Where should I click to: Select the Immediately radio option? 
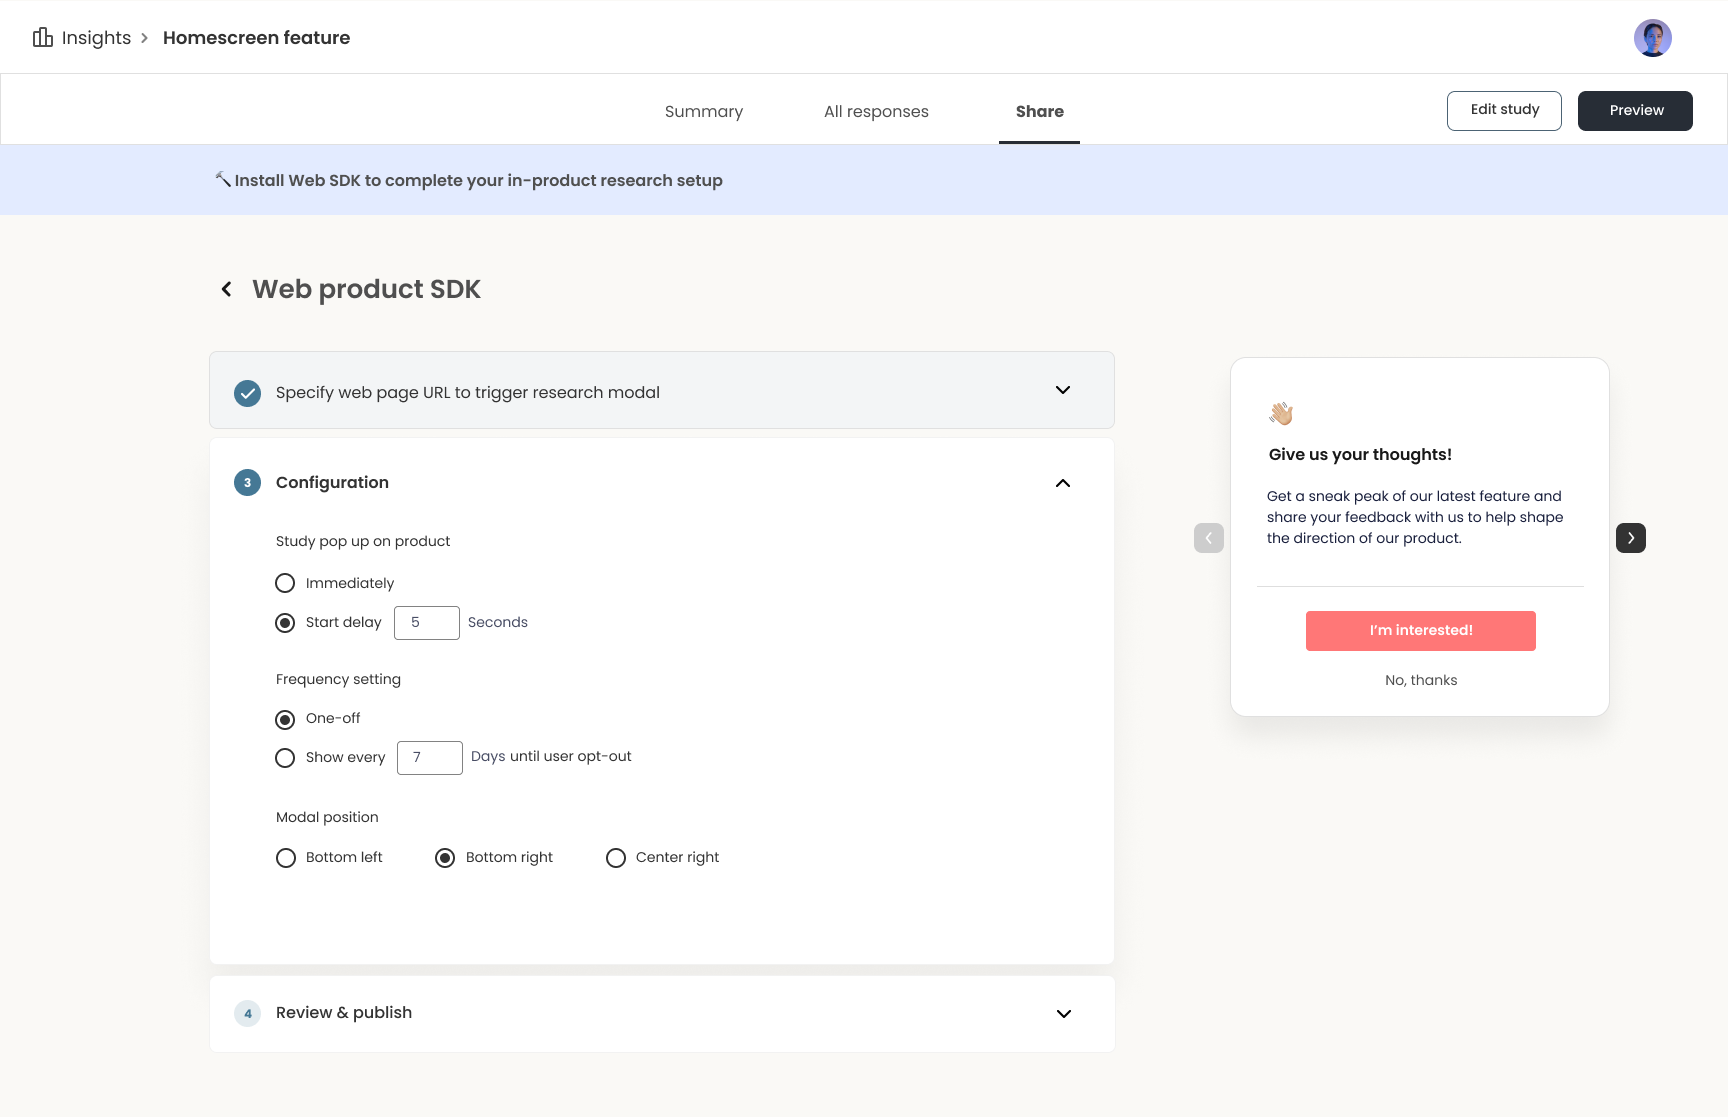(x=285, y=583)
